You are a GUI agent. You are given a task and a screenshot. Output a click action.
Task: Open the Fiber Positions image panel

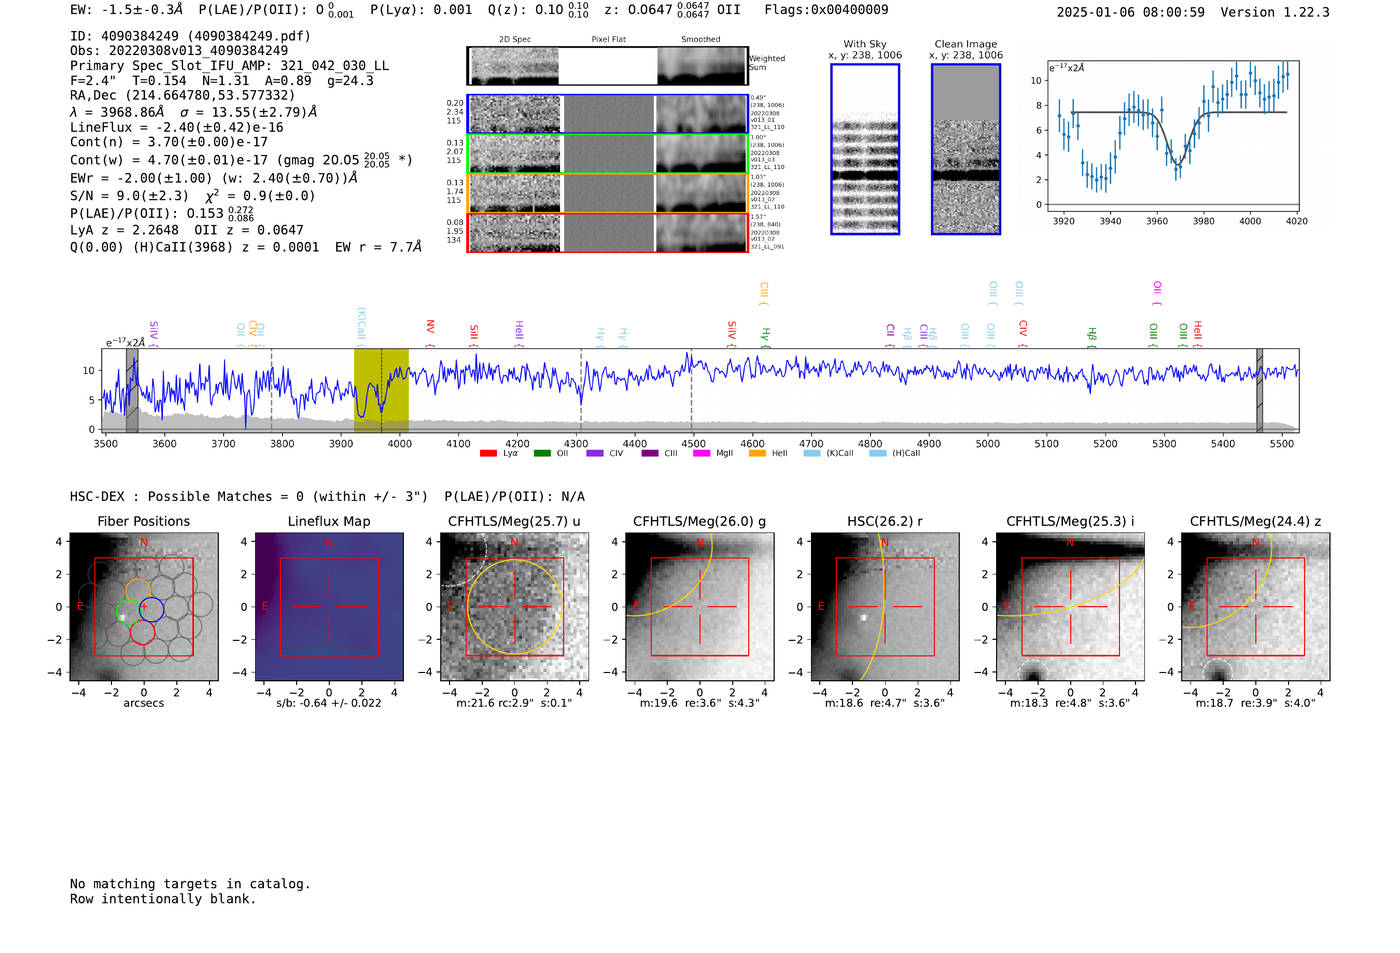pyautogui.click(x=144, y=607)
